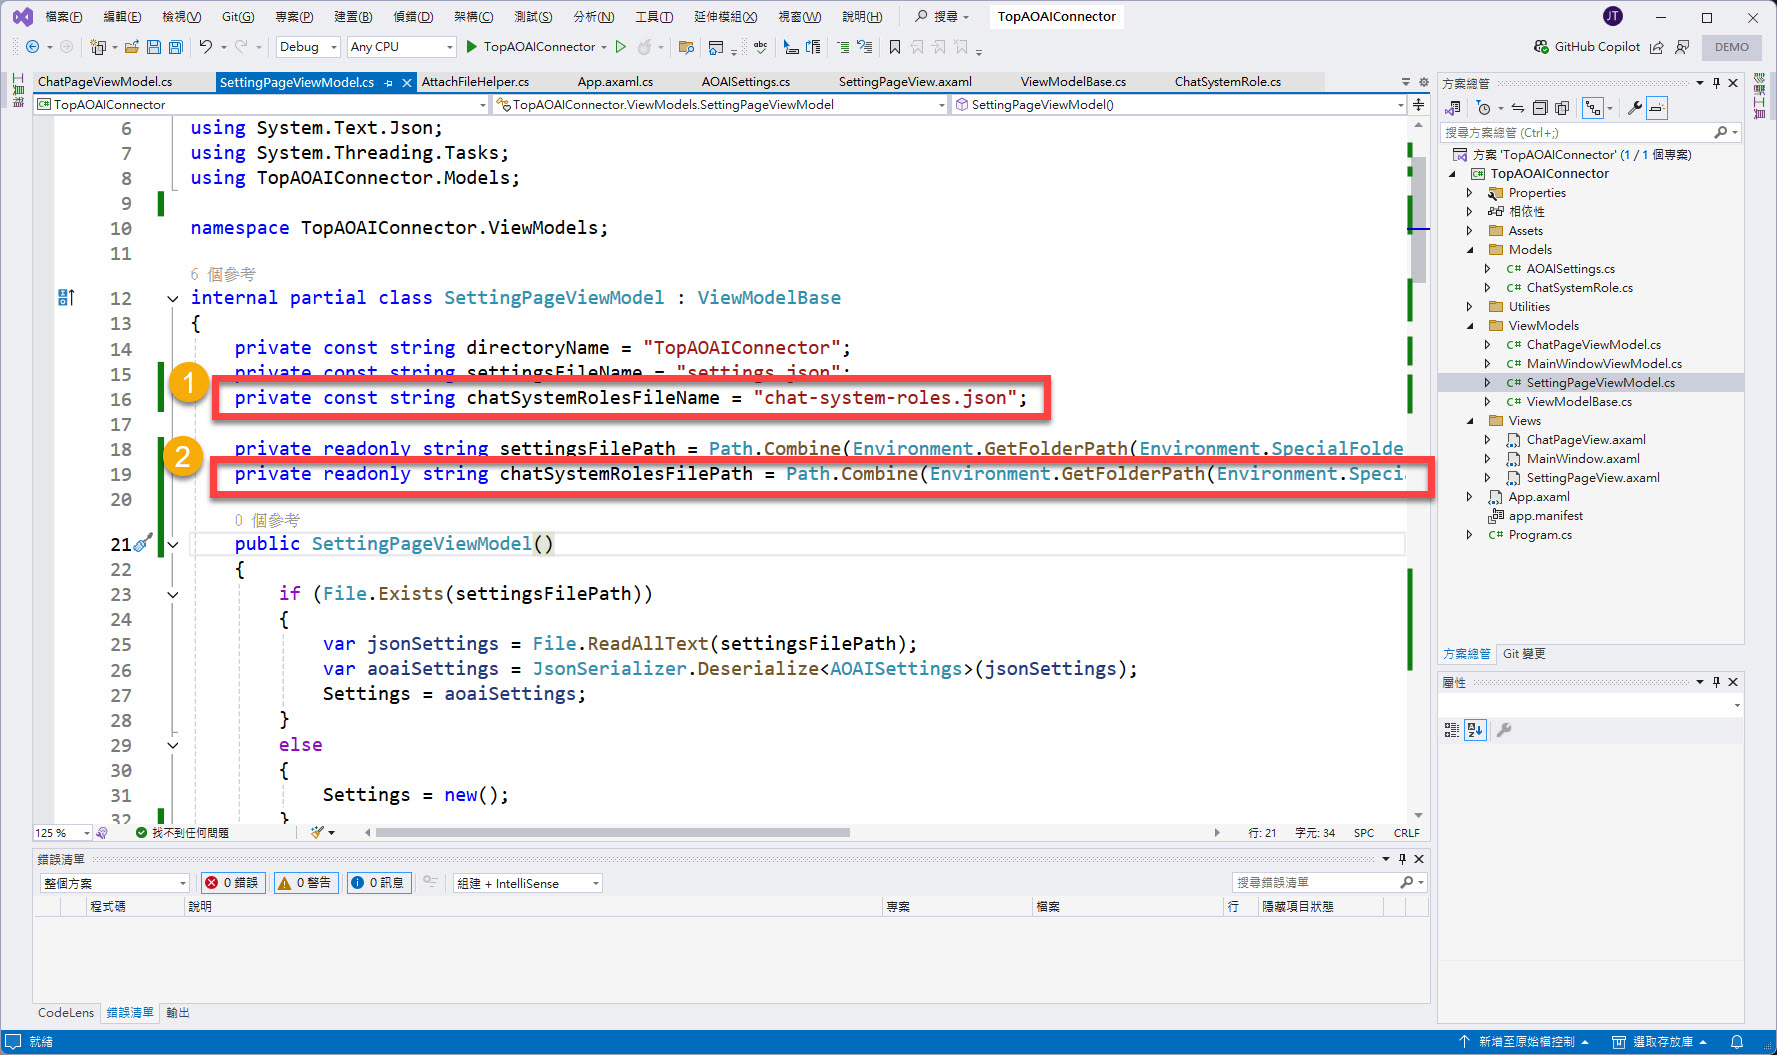Open the 125 % zoom dropdown
The image size is (1777, 1055).
coord(62,832)
